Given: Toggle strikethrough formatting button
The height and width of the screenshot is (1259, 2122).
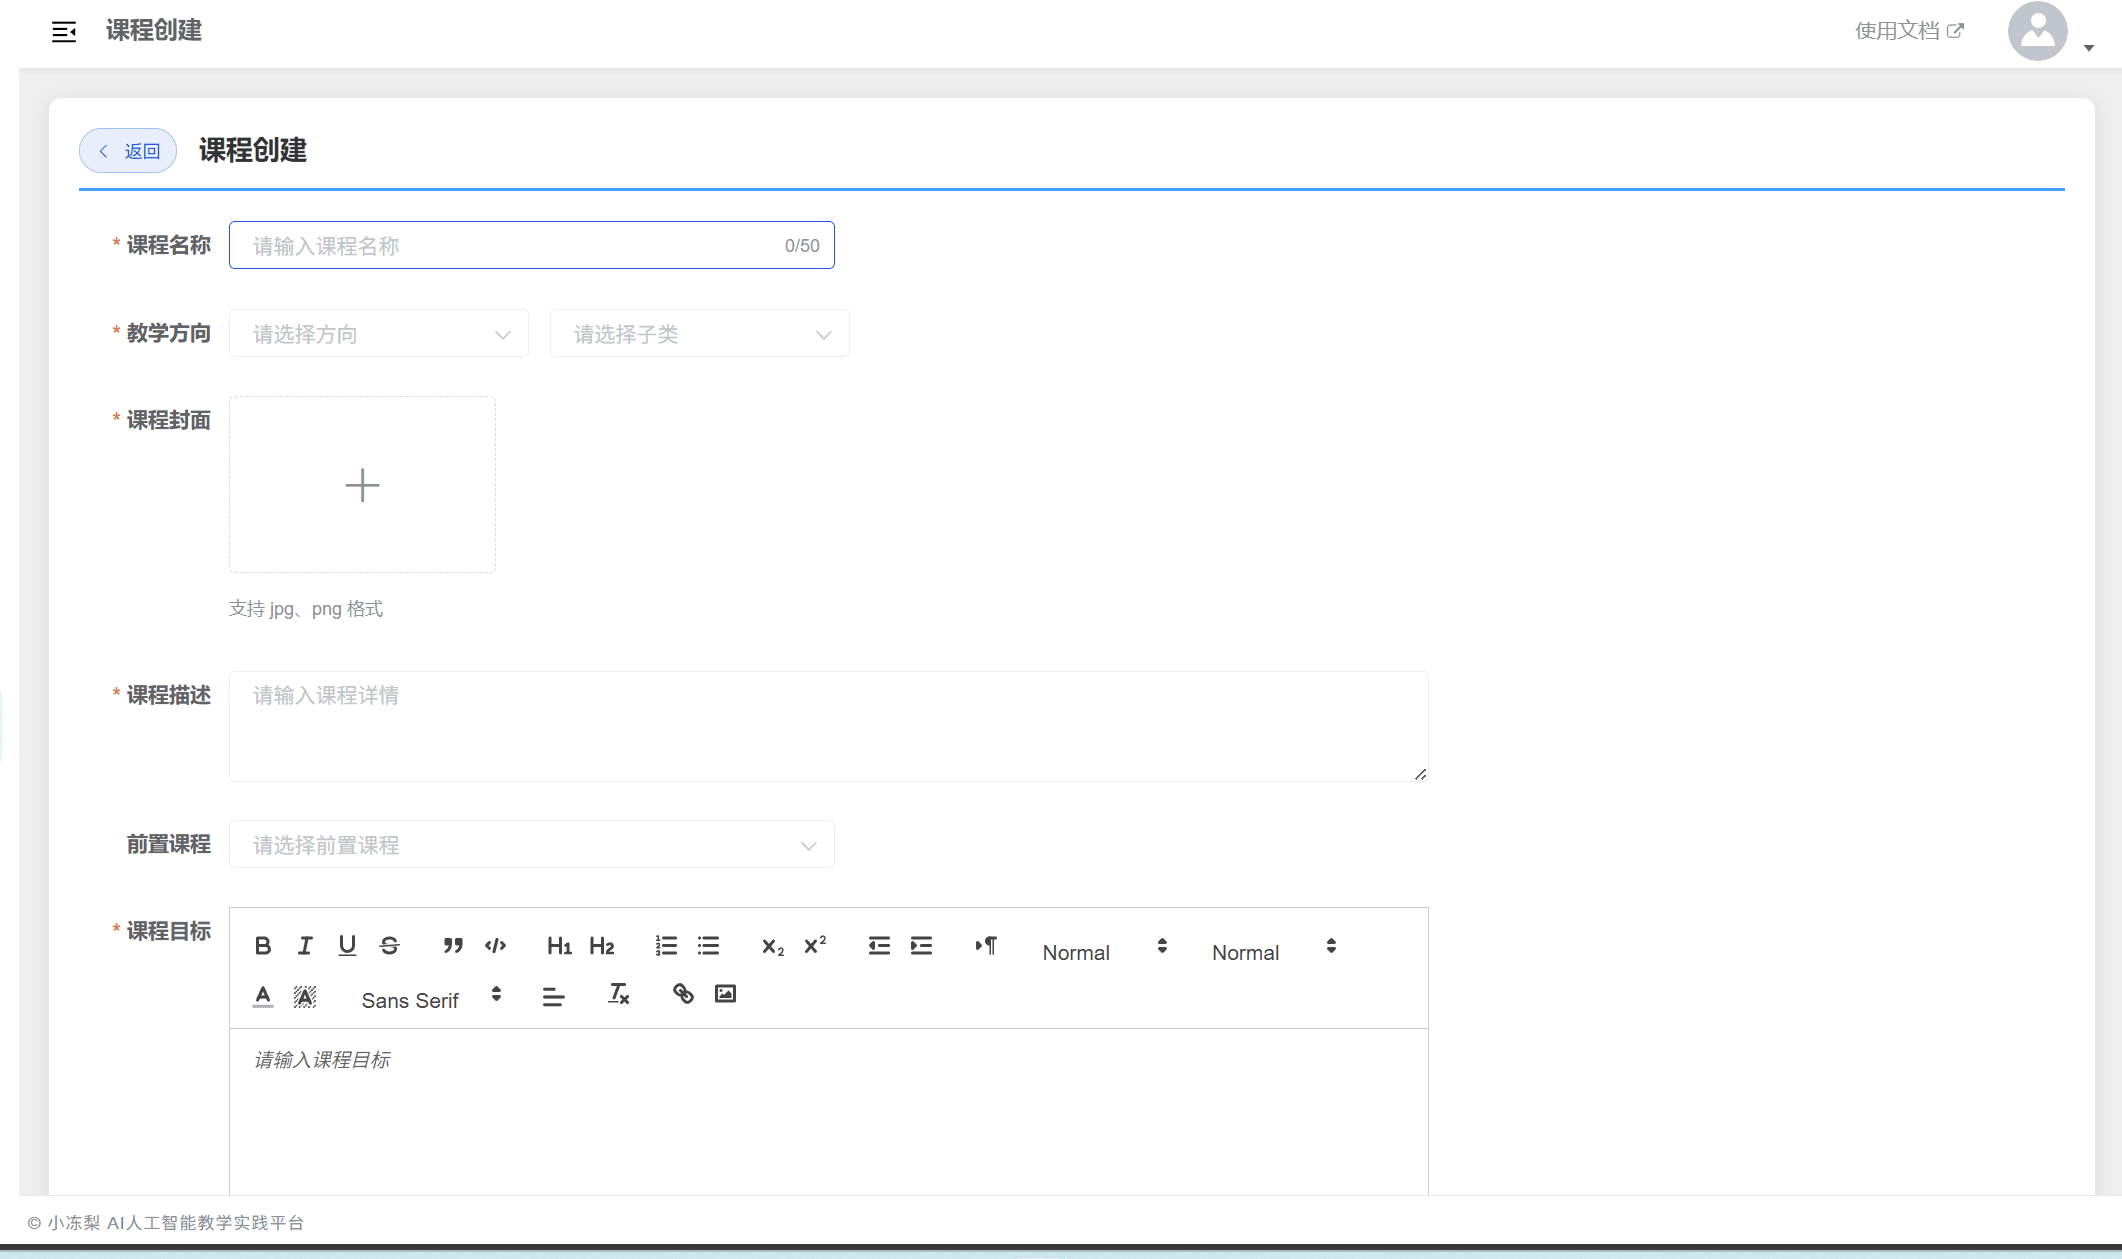Looking at the screenshot, I should 390,946.
